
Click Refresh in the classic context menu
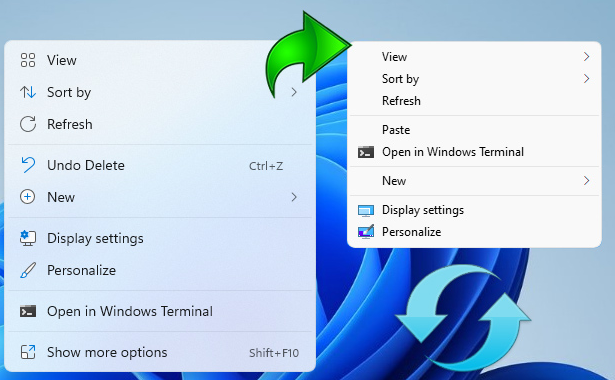[474, 101]
